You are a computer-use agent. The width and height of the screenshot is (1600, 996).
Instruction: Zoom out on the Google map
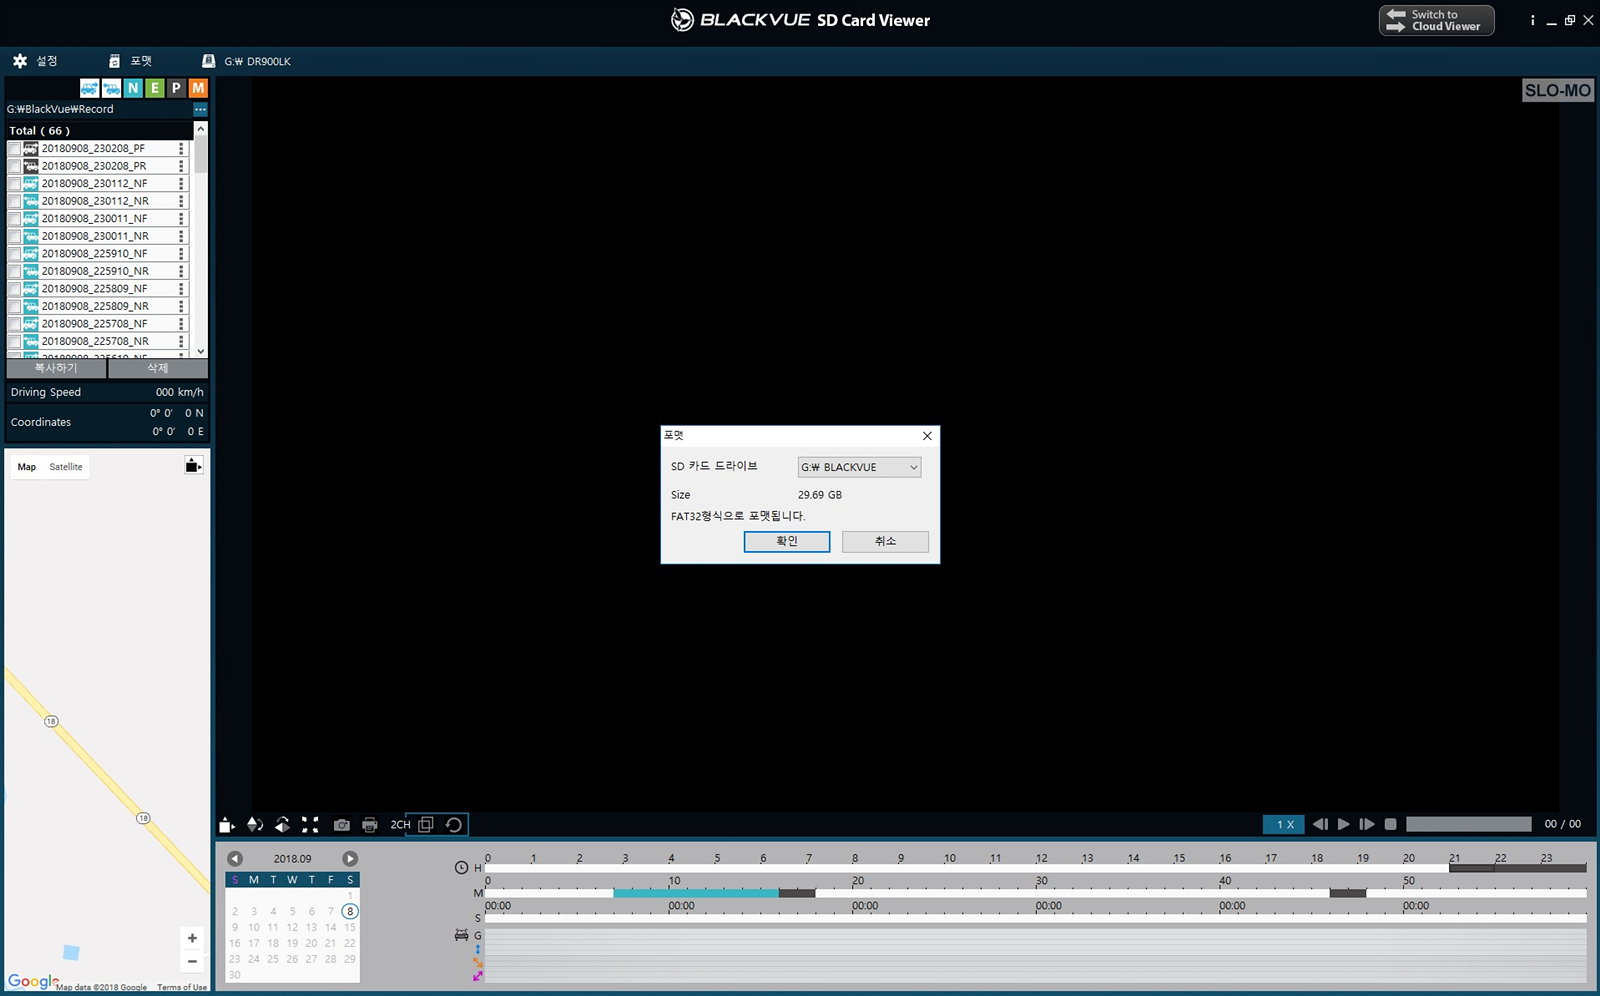pos(192,962)
